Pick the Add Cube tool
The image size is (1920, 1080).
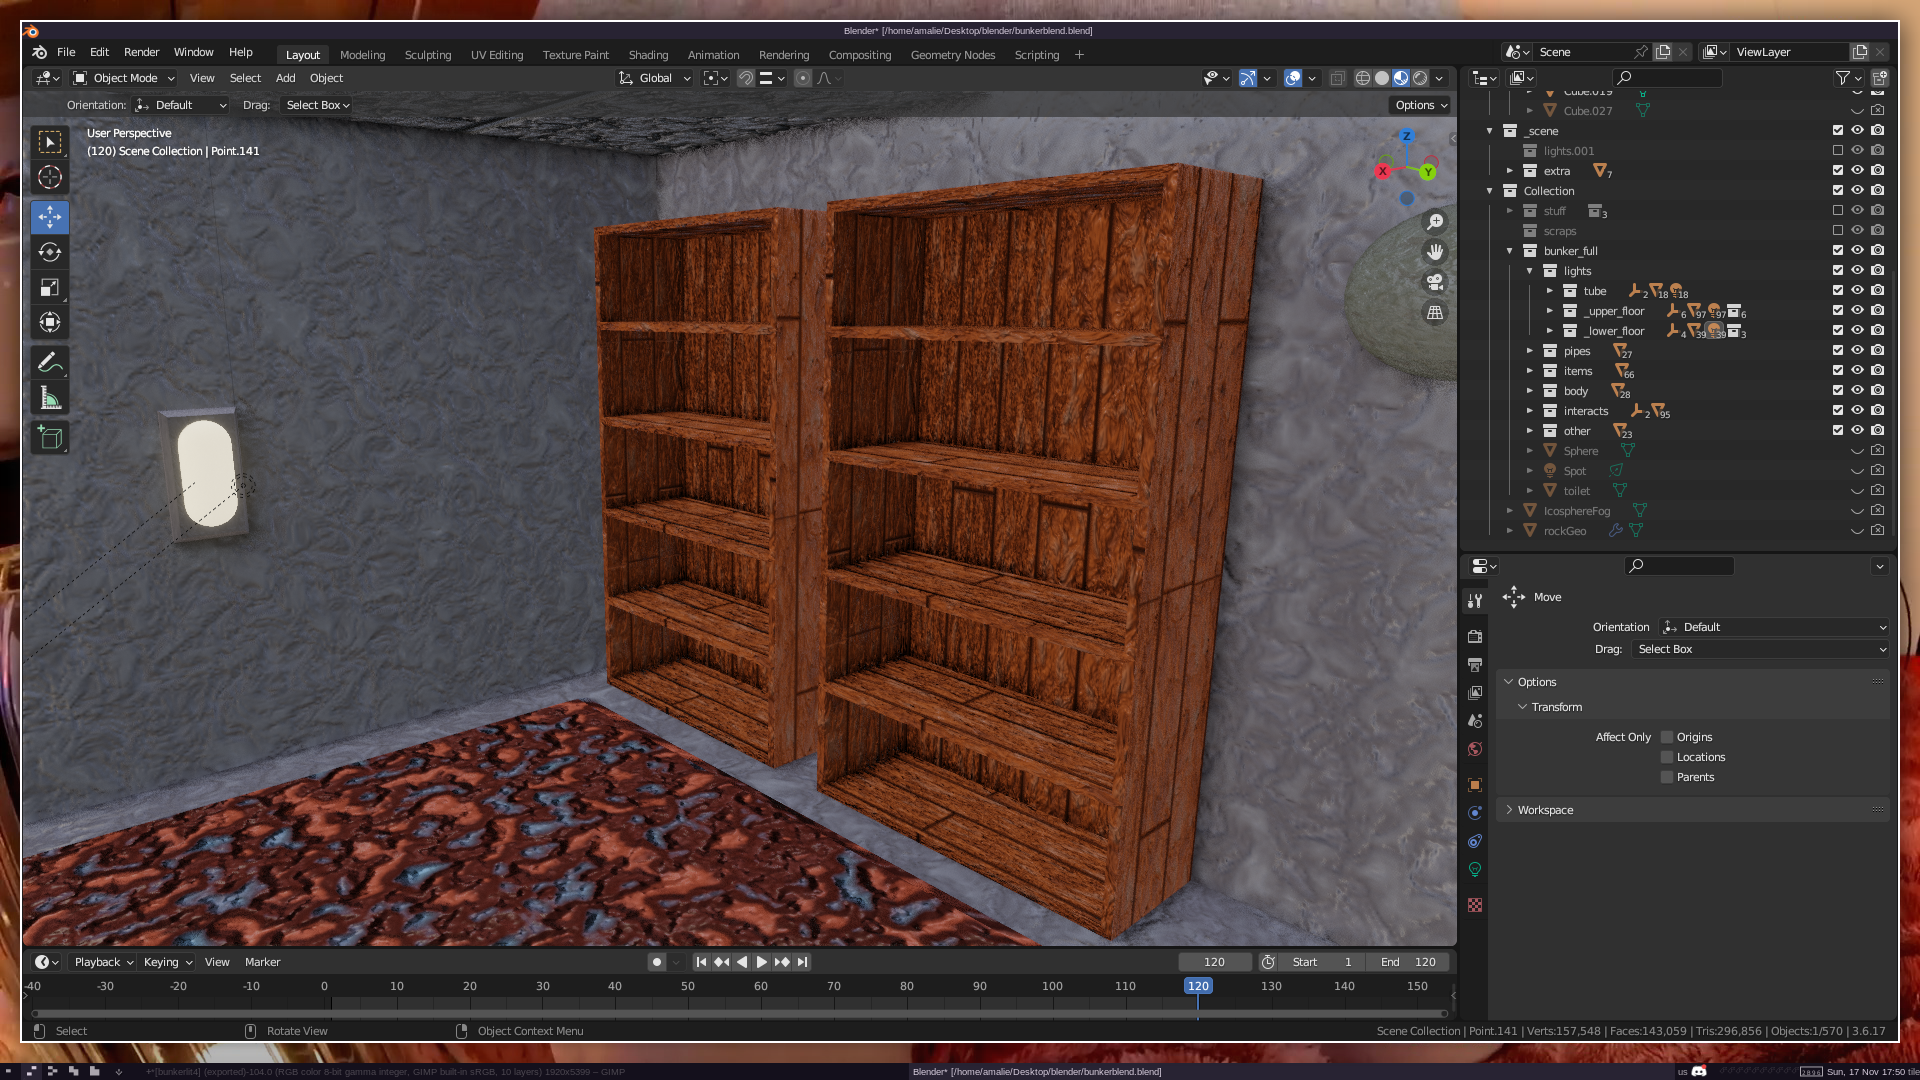click(50, 437)
